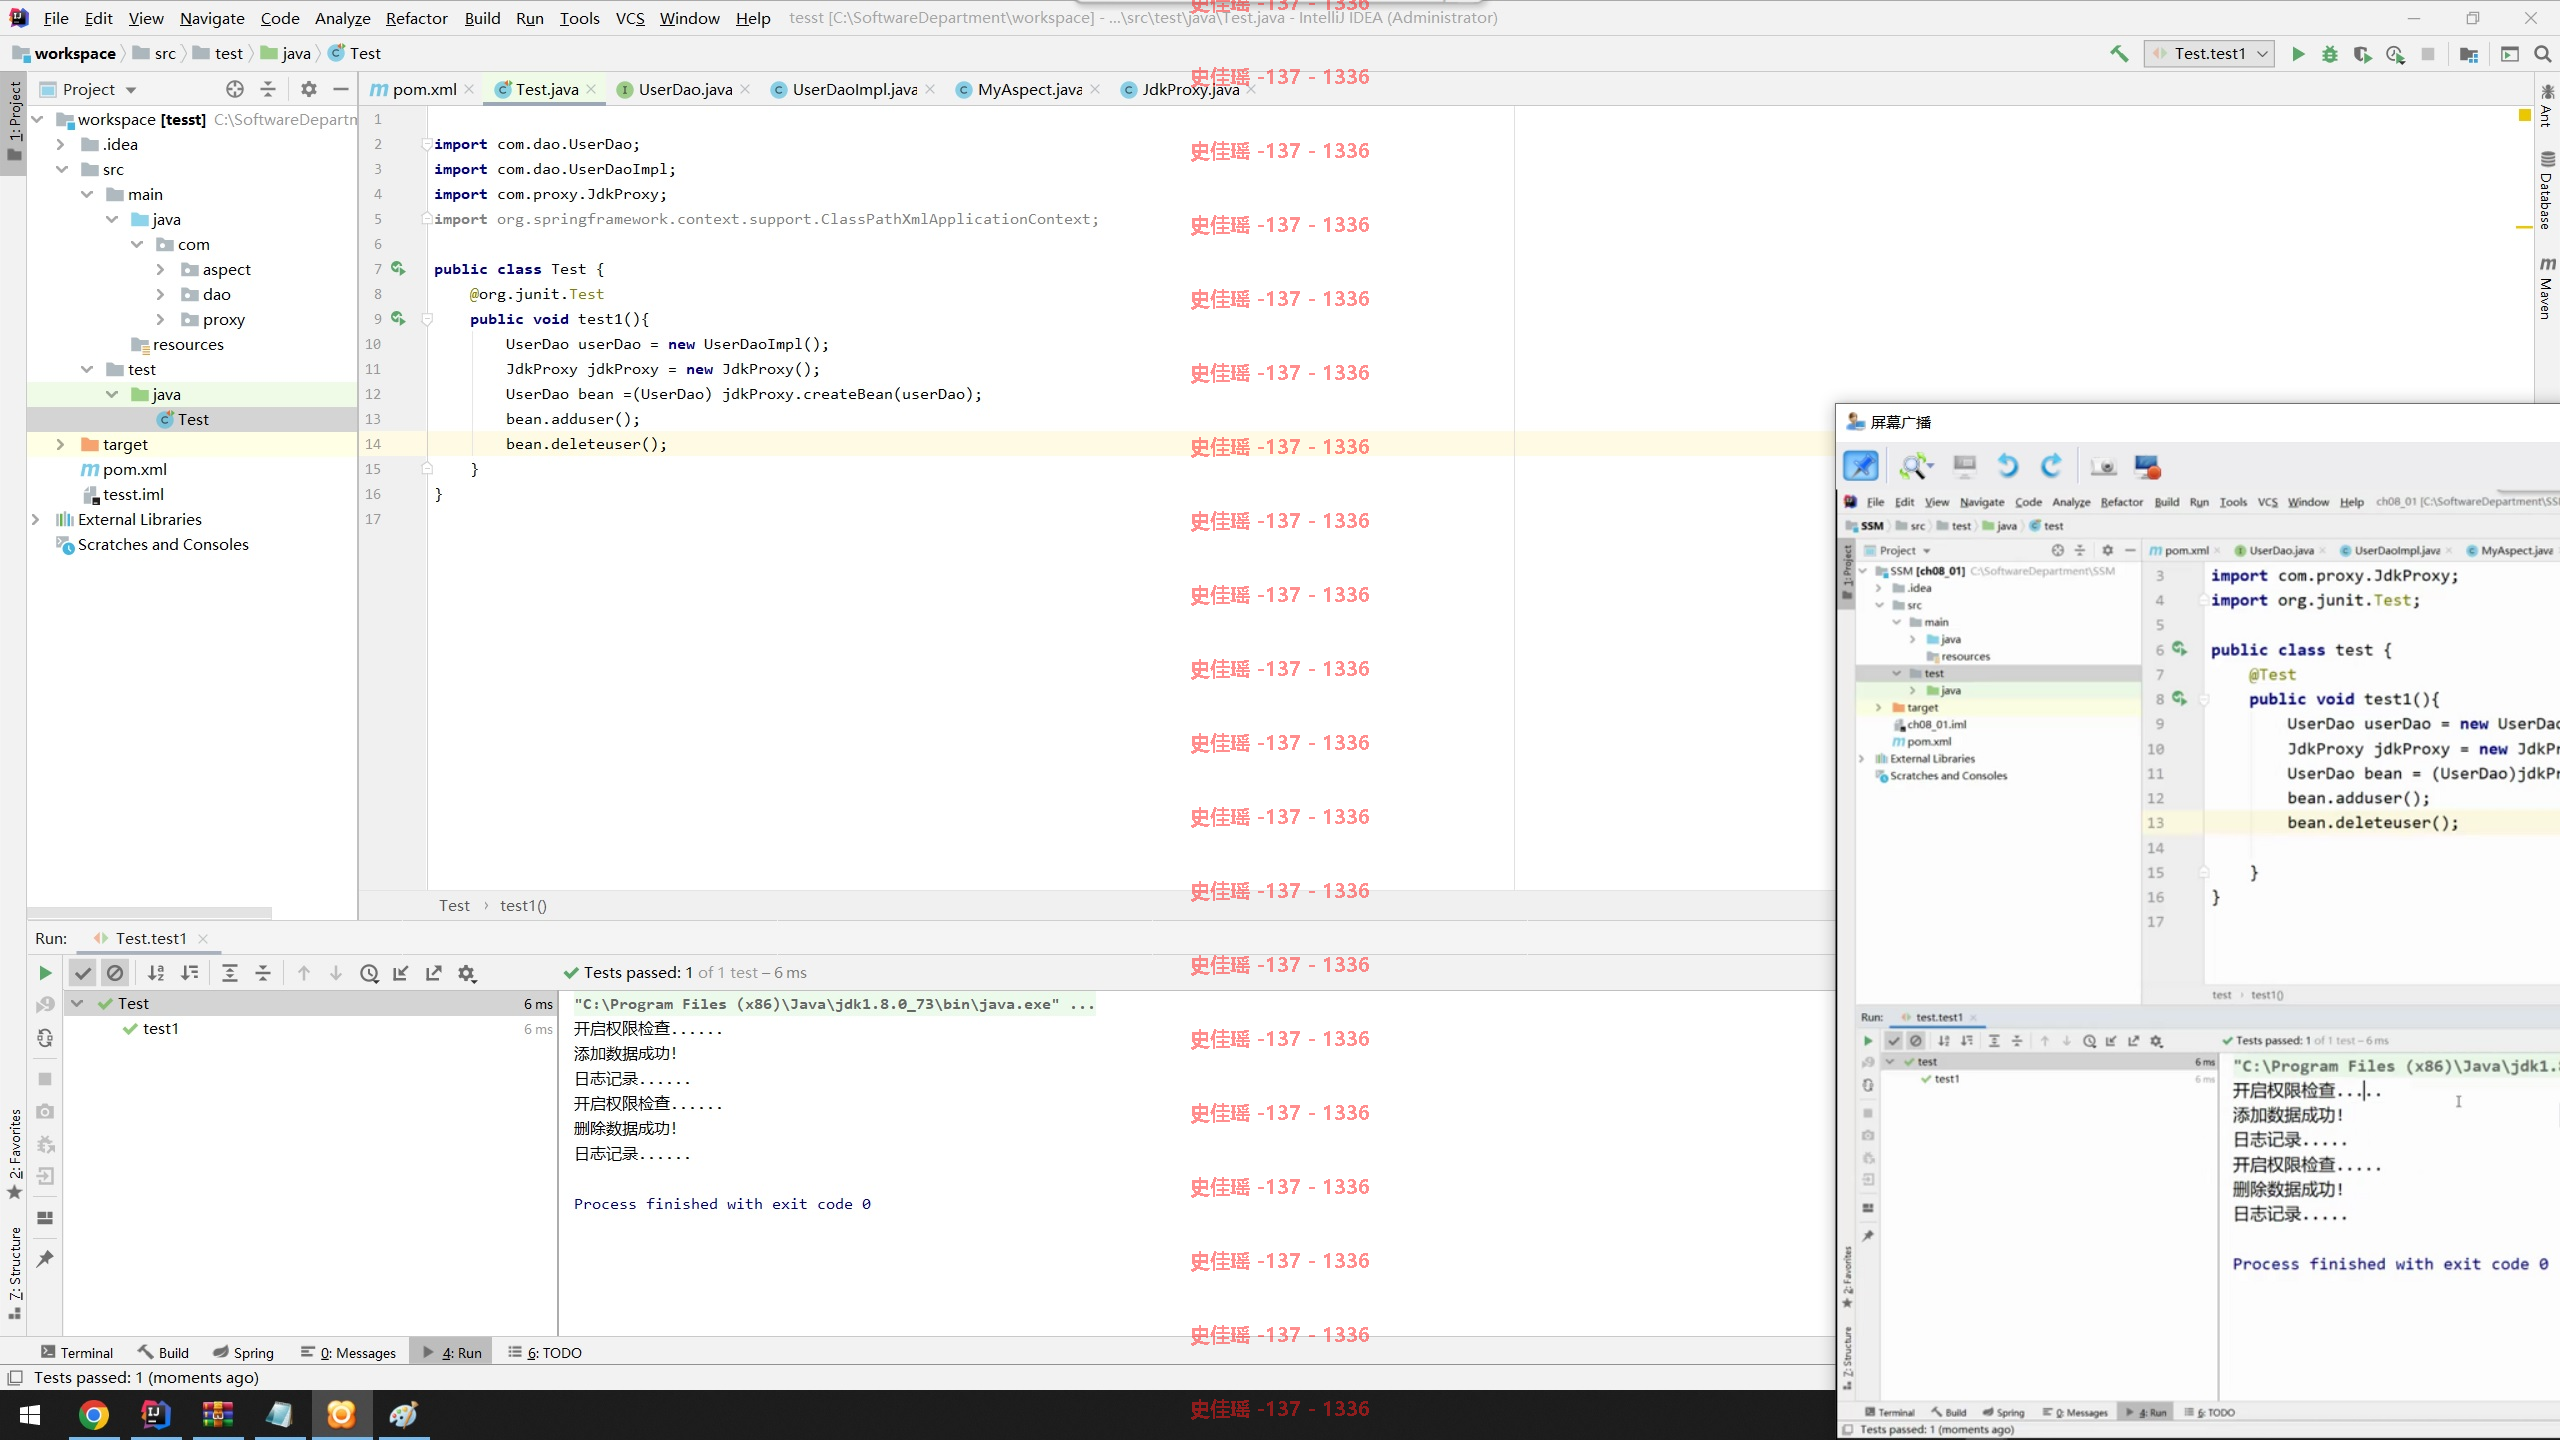
Task: Click the test1() editor breadcrumb
Action: point(523,905)
